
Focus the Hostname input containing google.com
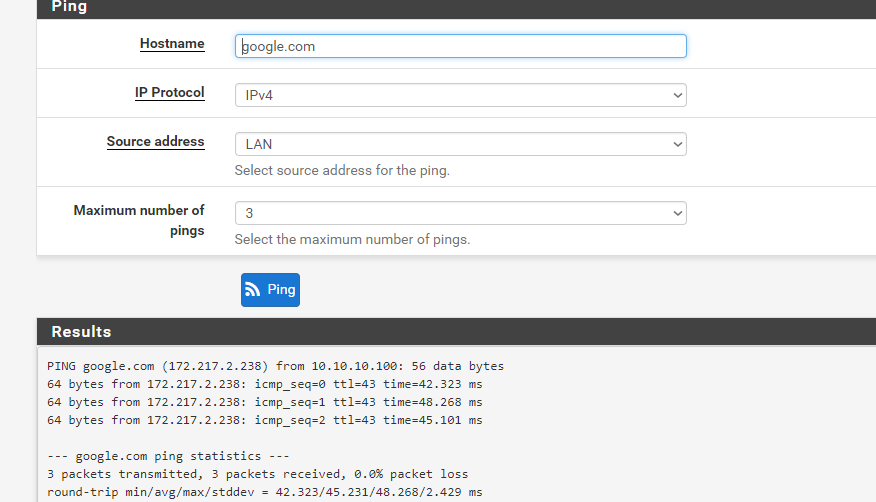pos(460,46)
